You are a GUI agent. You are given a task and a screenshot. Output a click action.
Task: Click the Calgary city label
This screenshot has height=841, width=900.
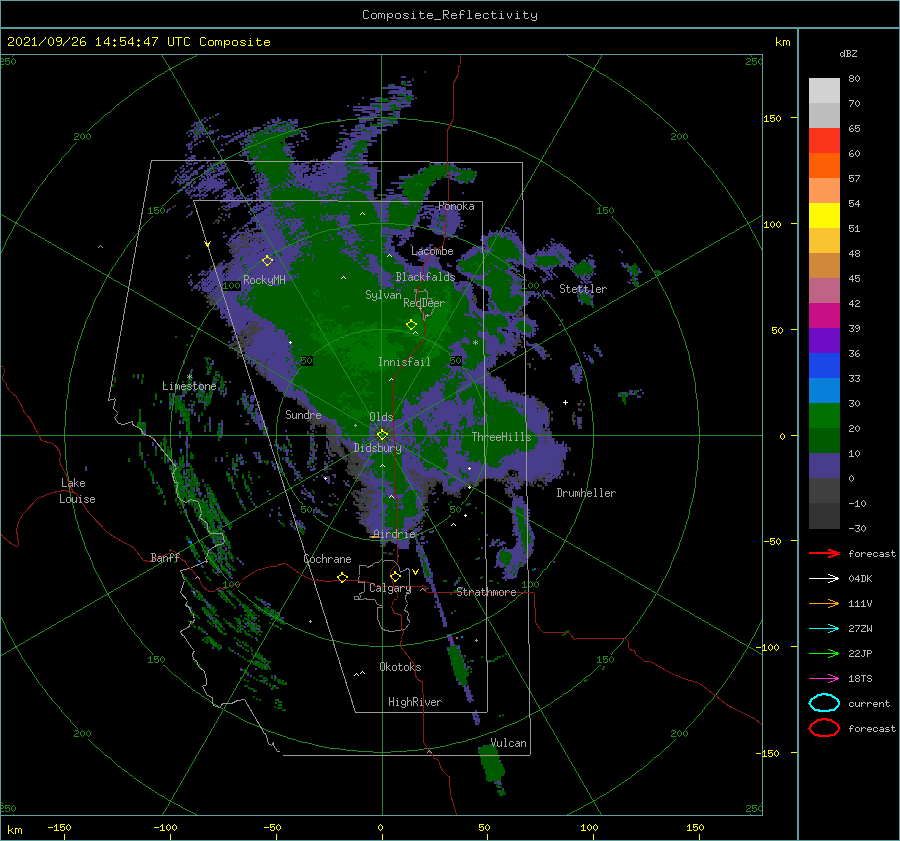390,588
